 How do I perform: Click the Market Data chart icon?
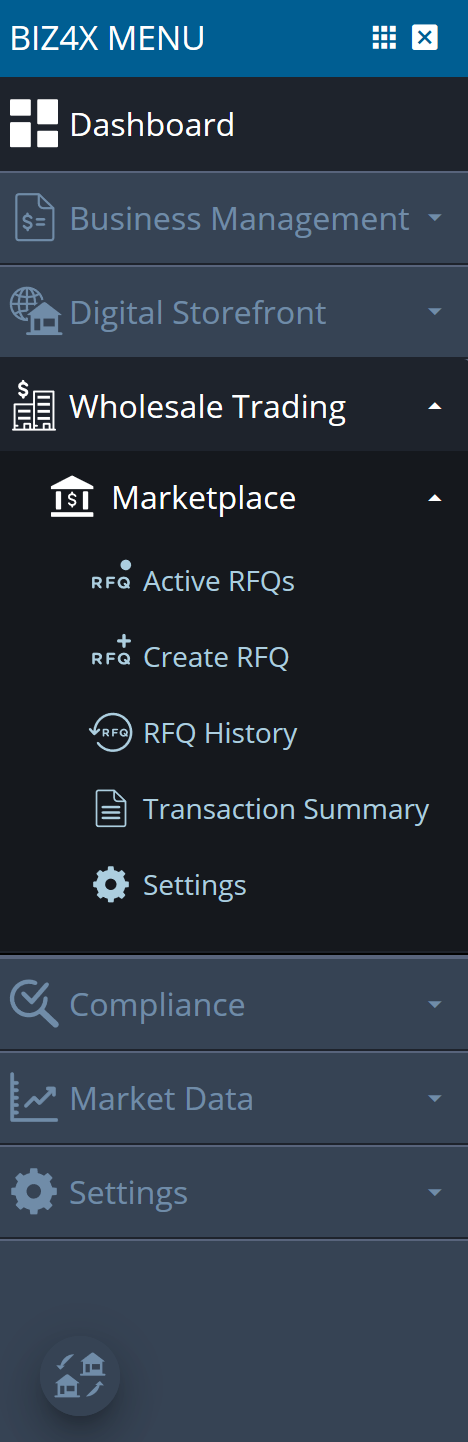coord(34,1098)
